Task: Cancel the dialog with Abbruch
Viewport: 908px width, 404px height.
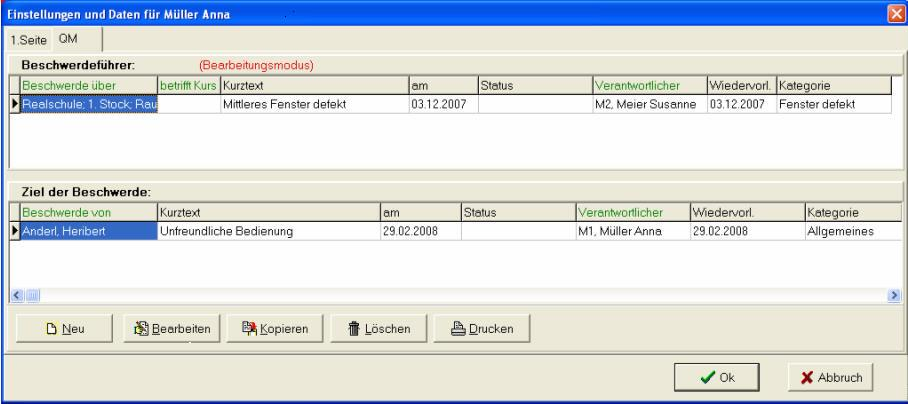Action: pyautogui.click(x=830, y=377)
